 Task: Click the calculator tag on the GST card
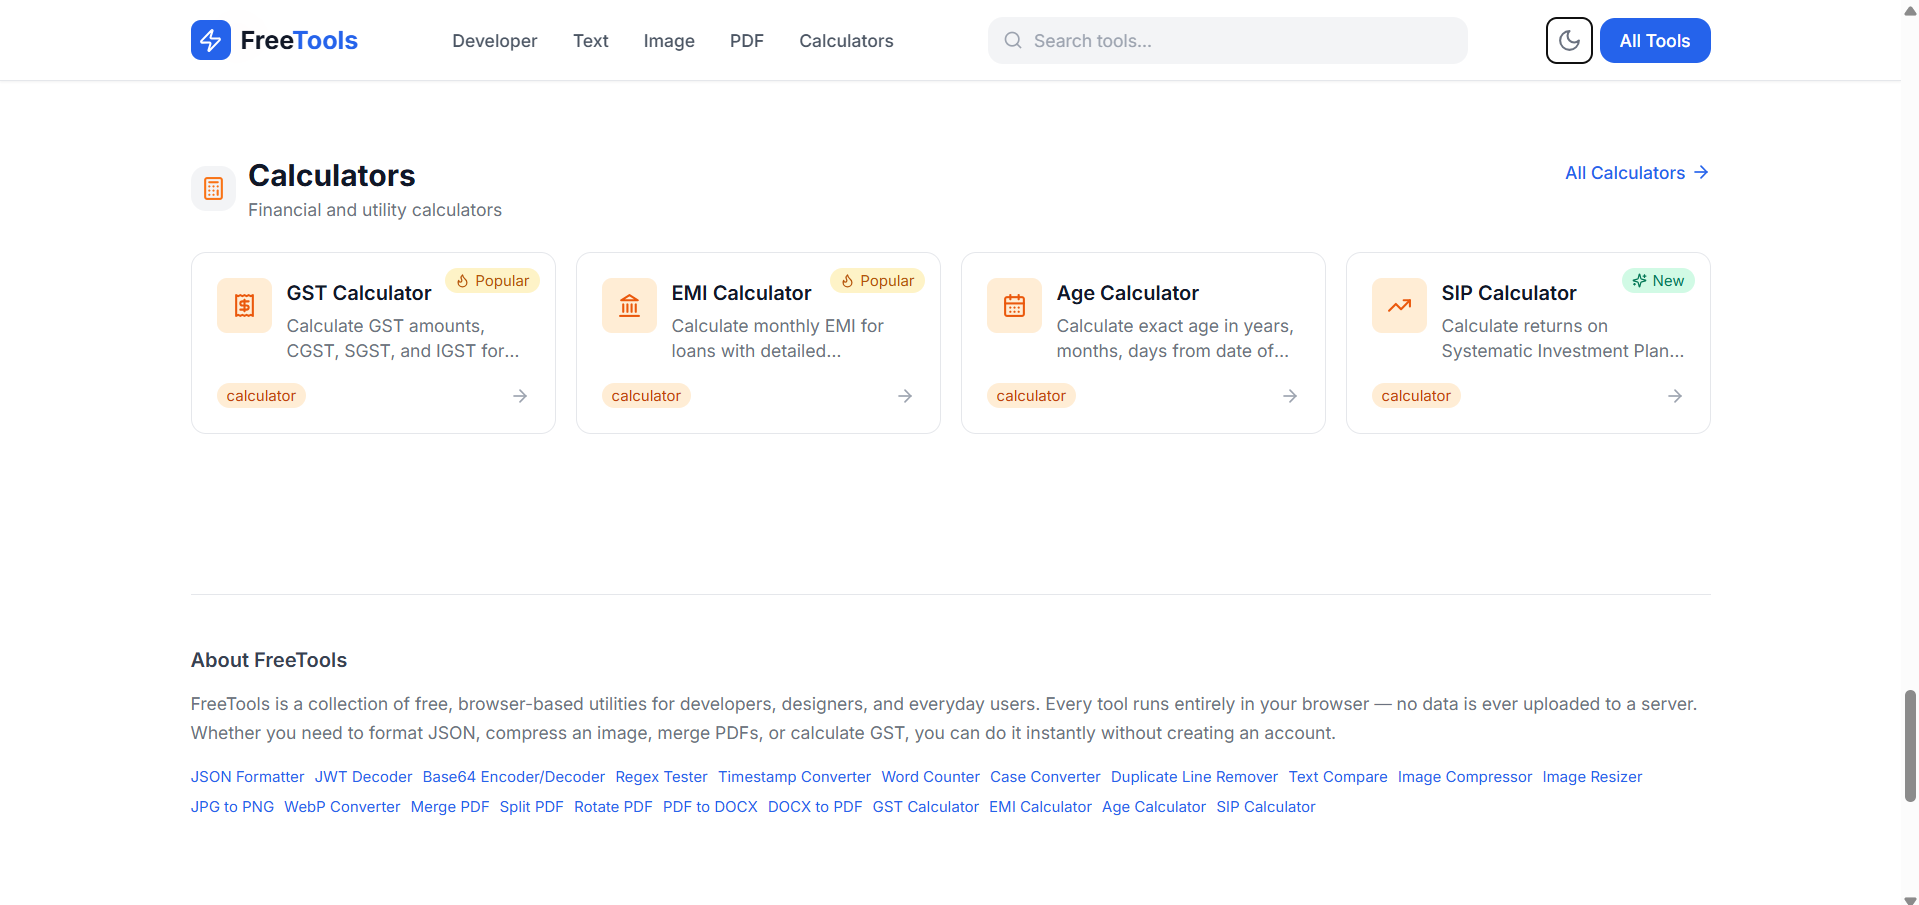click(x=261, y=396)
